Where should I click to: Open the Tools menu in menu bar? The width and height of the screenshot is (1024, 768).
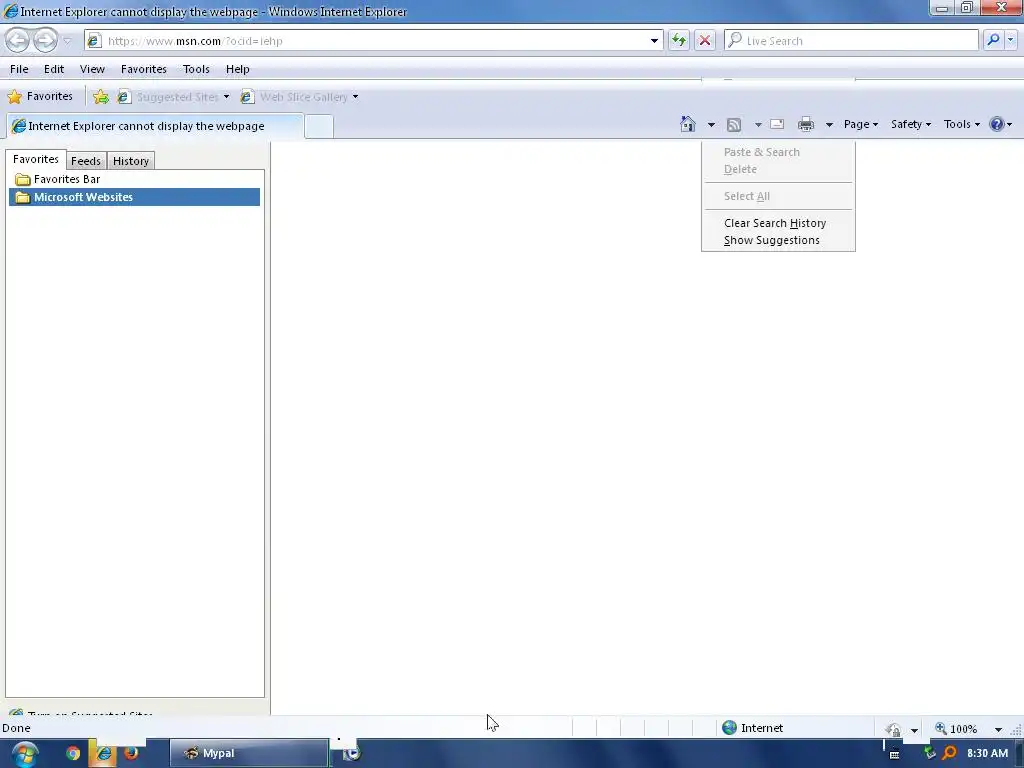[196, 69]
